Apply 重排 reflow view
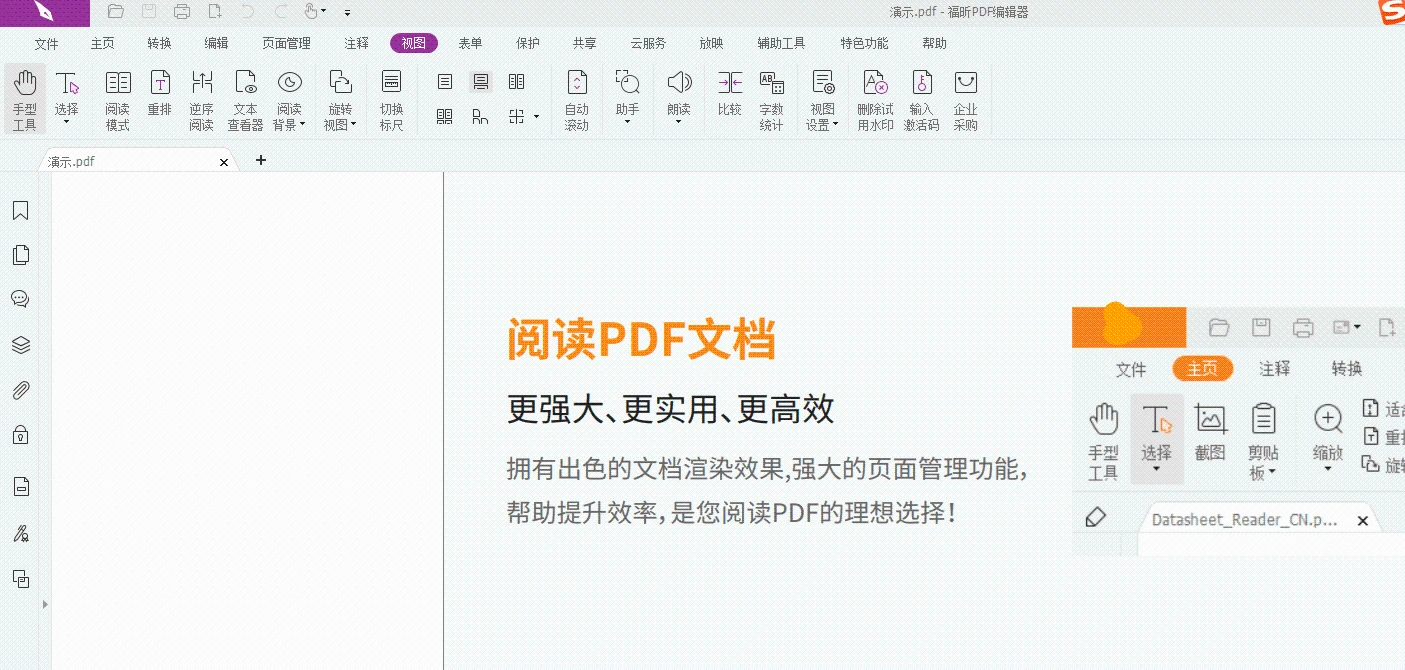 (160, 94)
